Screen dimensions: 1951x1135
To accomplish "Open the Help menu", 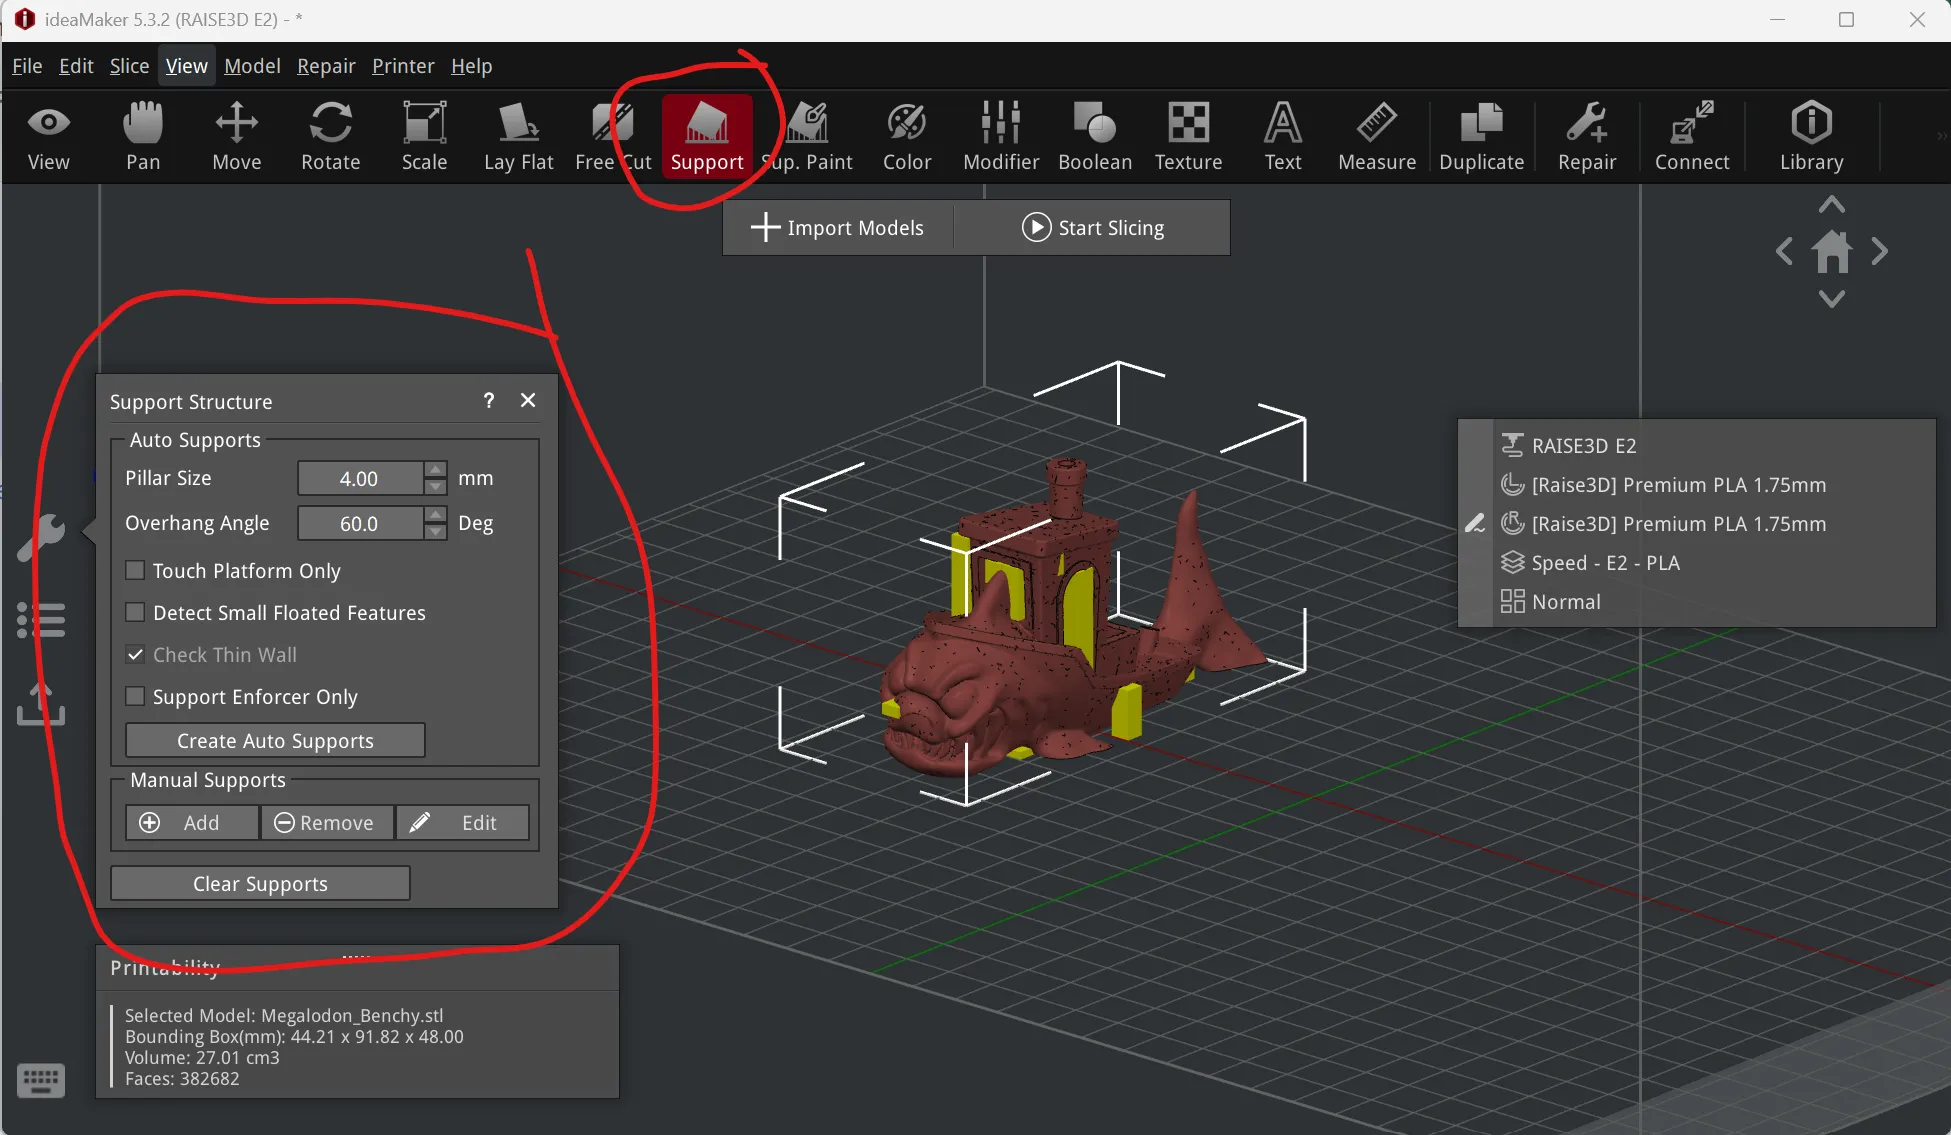I will click(x=471, y=66).
